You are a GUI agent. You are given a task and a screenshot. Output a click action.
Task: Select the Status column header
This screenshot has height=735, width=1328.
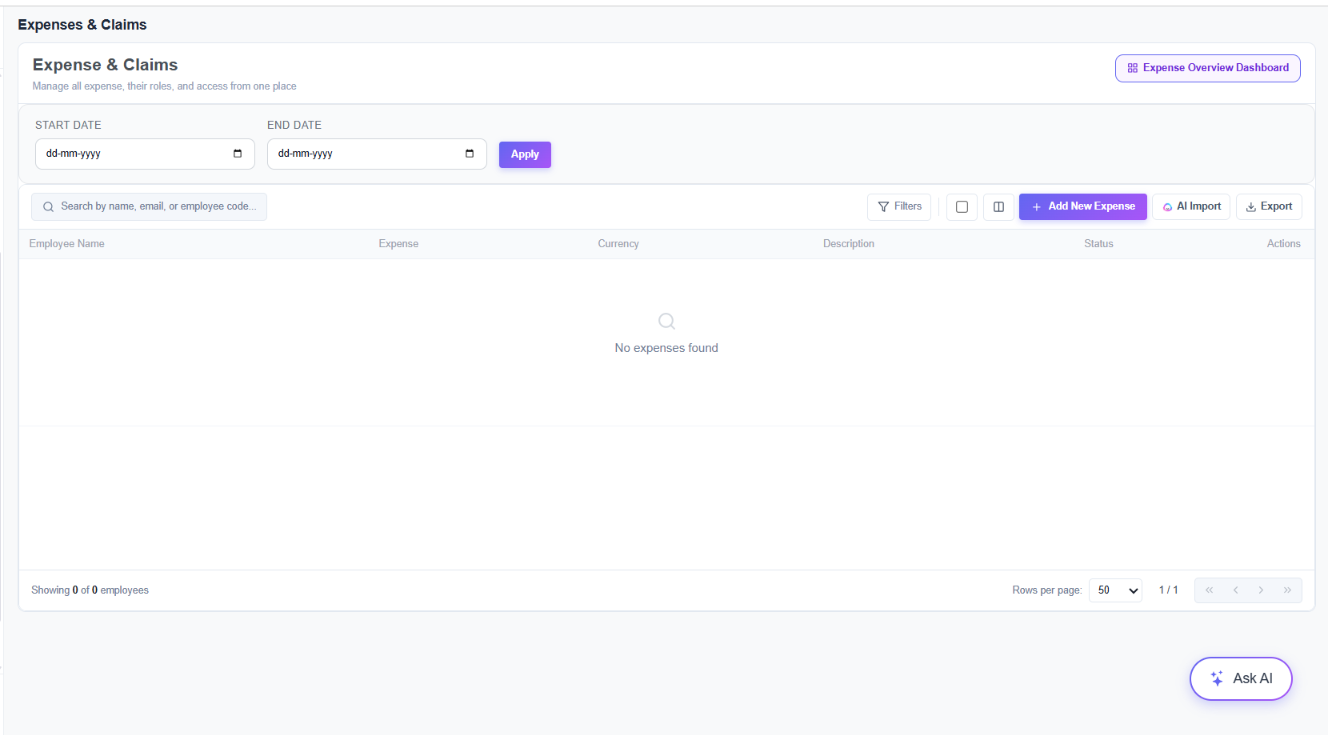(1098, 244)
